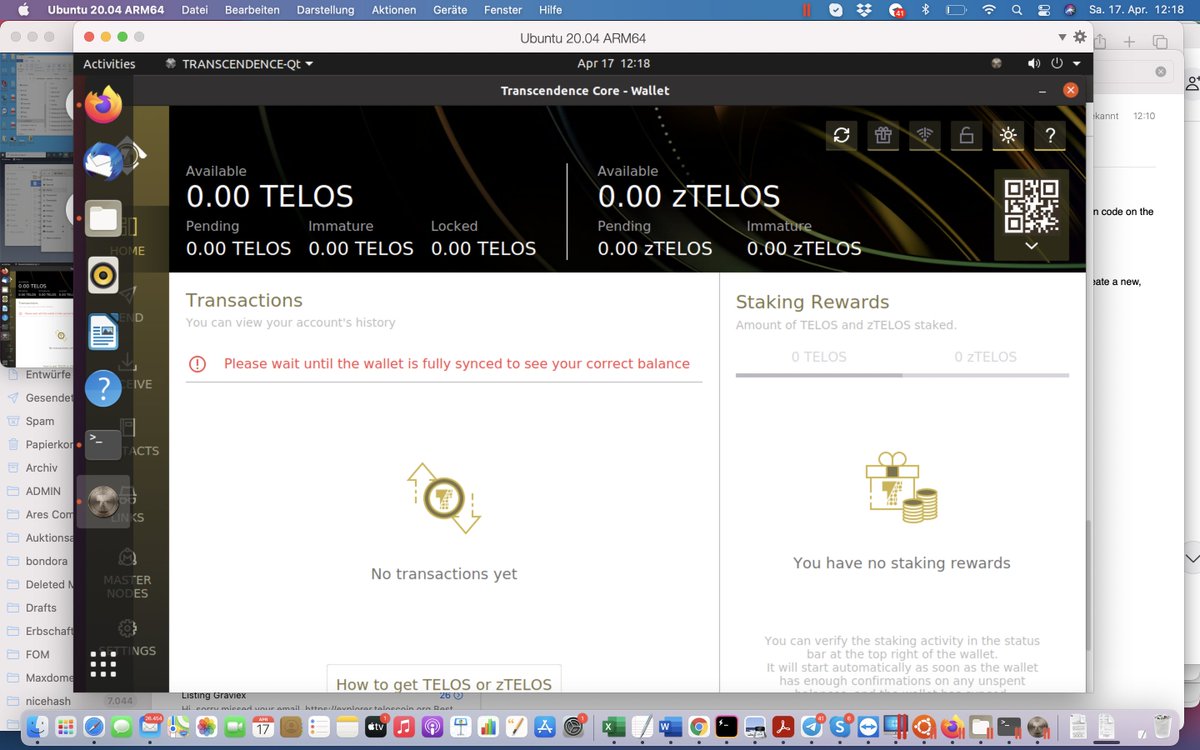Open Microsoft Excel in the macOS Dock
This screenshot has width=1200, height=750.
pos(615,726)
